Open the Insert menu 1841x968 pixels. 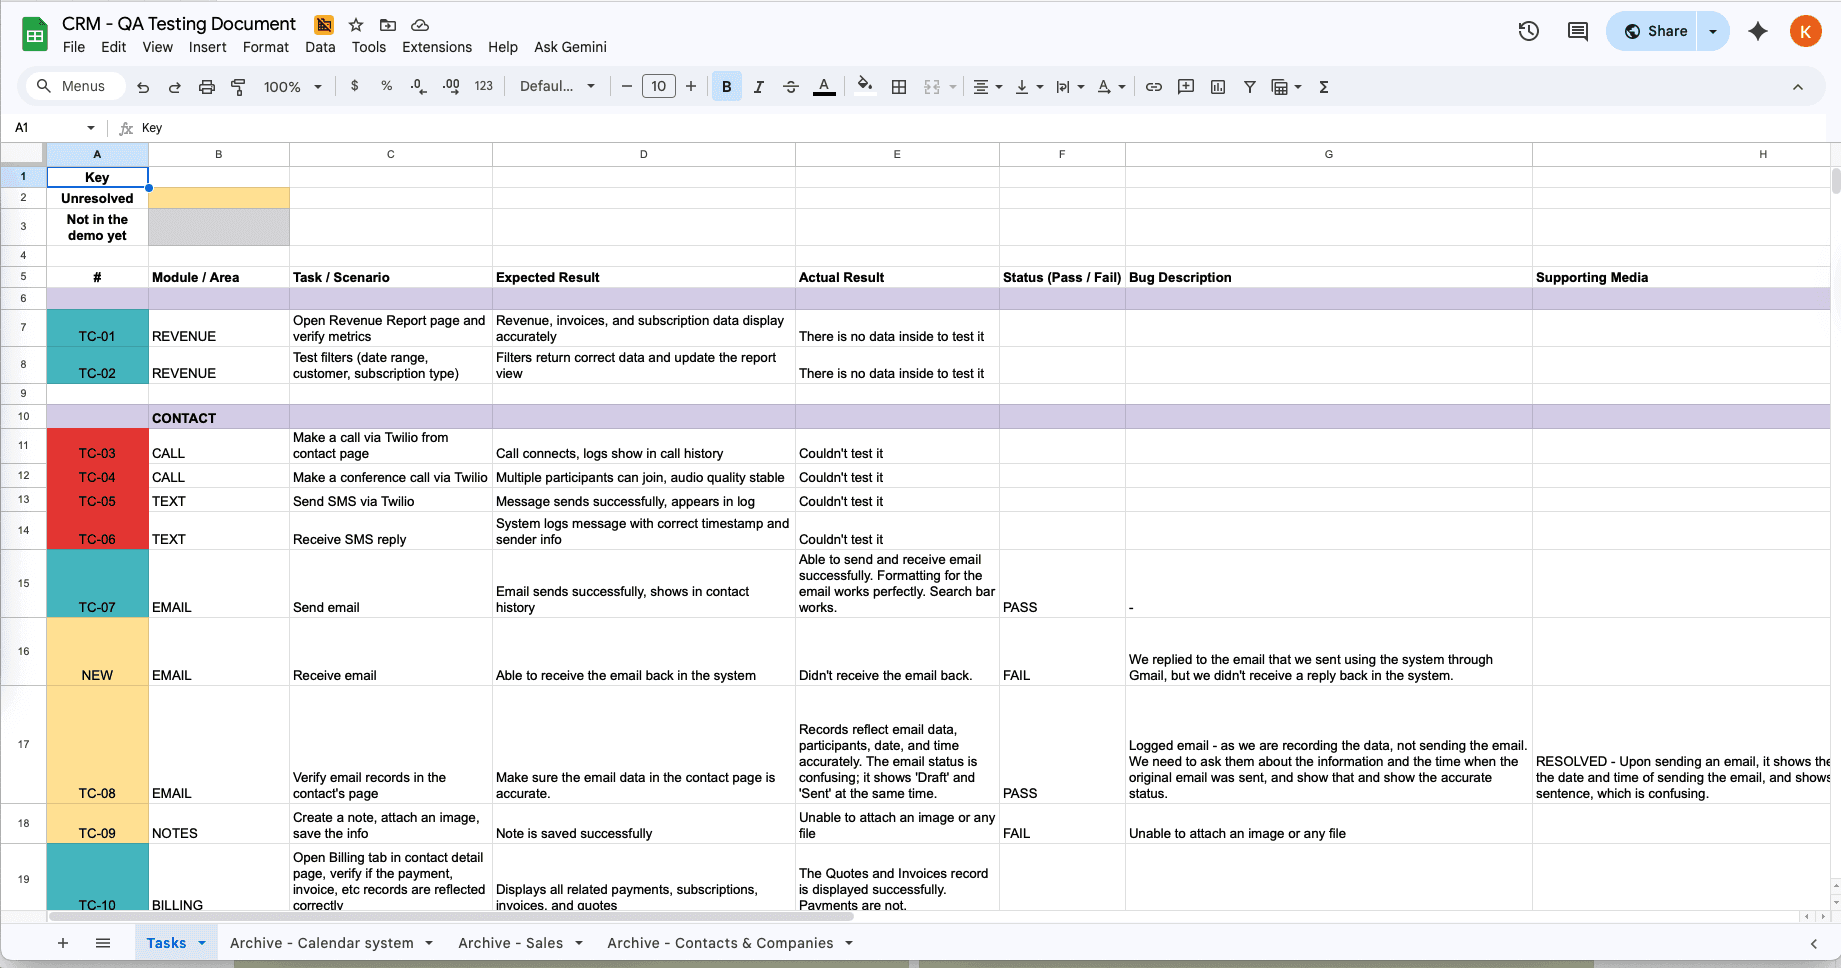coord(207,47)
